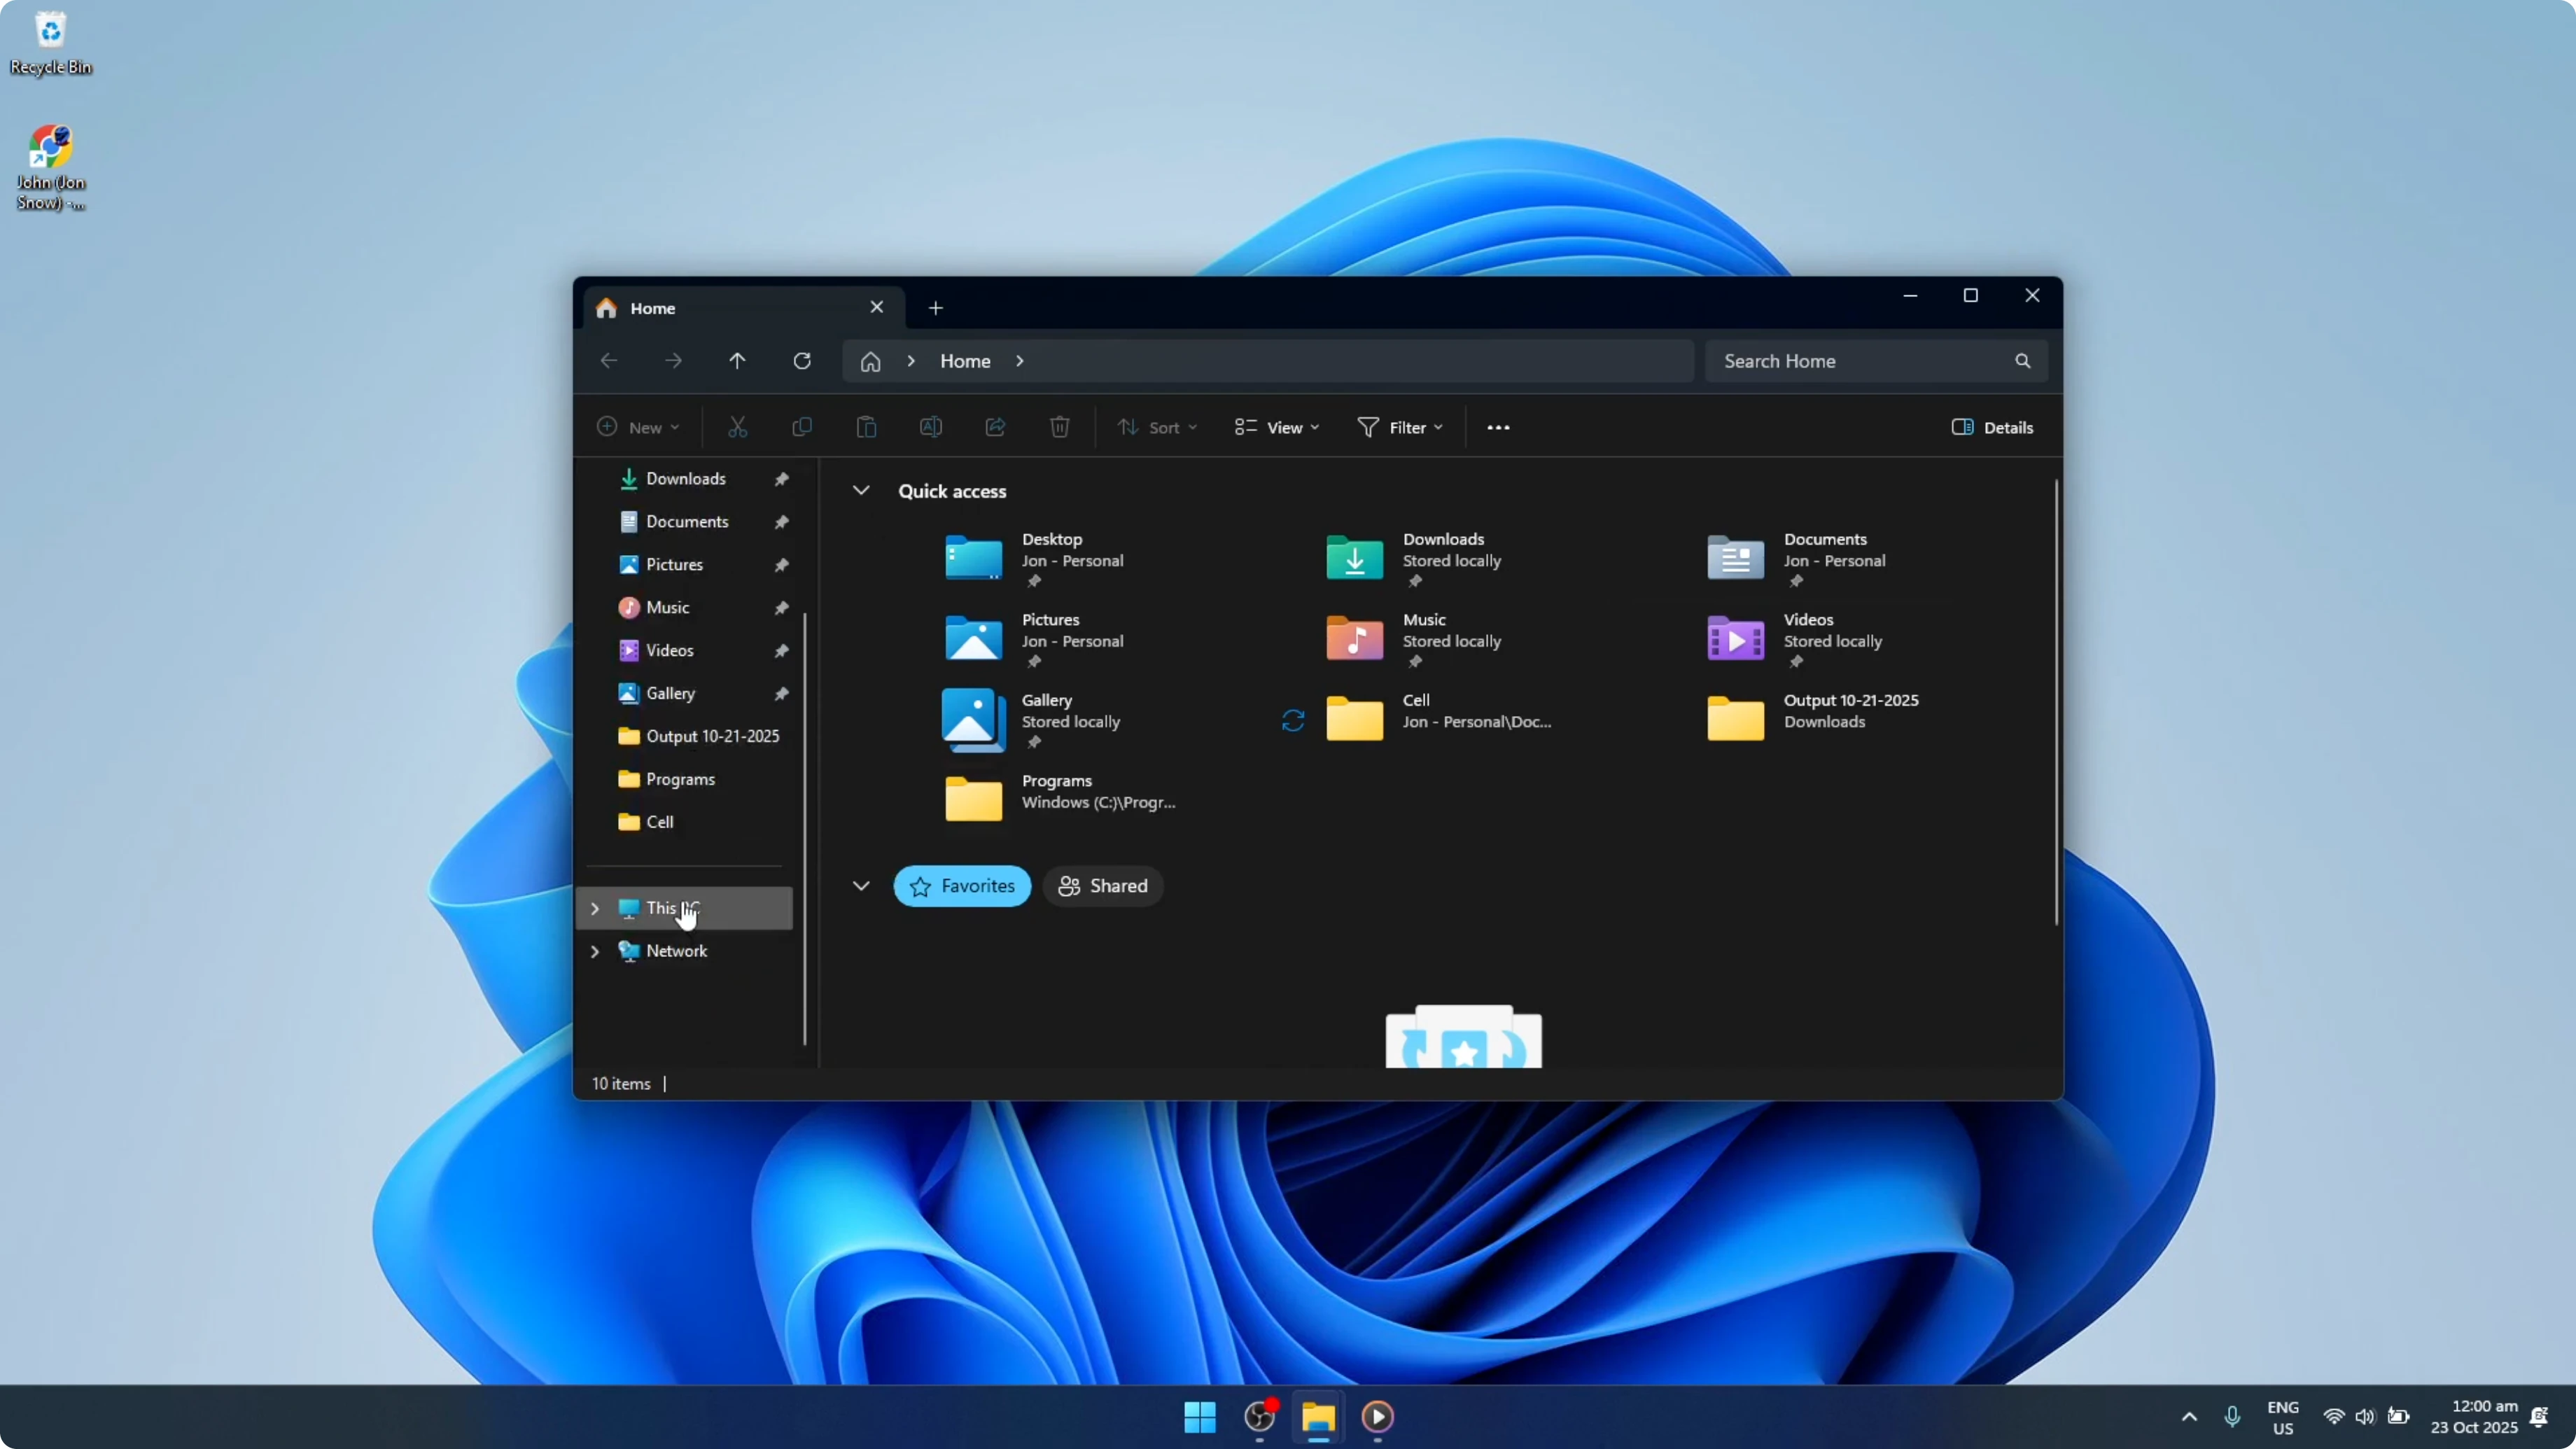Expand the This PC tree node
This screenshot has width=2576, height=1449.
(595, 908)
